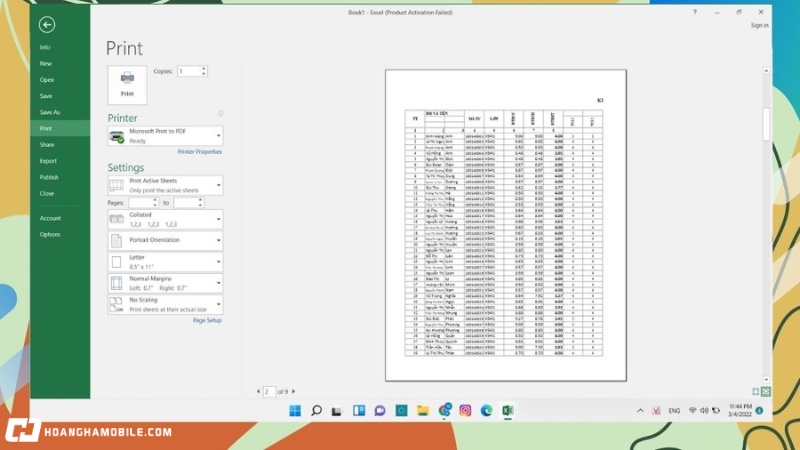Click the Print button with printer icon
Screen dimensions: 800x450
point(127,85)
